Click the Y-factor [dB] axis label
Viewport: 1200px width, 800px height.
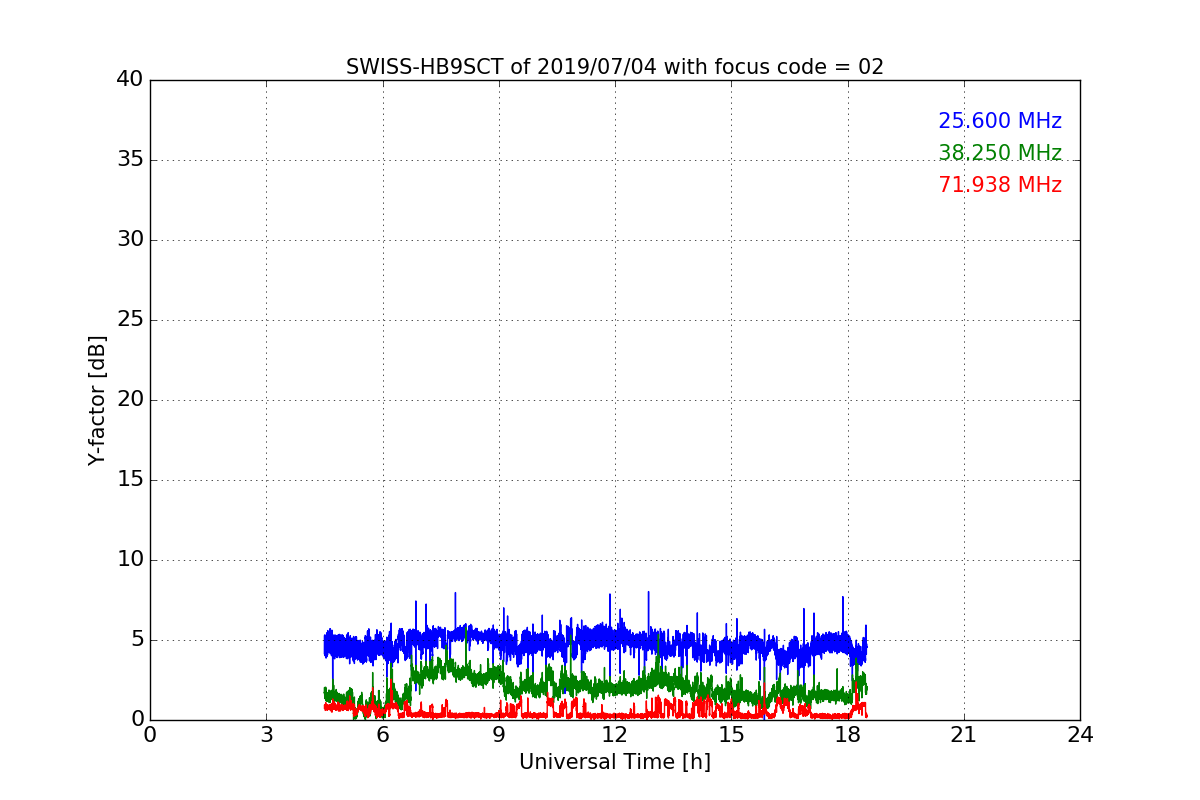point(97,400)
